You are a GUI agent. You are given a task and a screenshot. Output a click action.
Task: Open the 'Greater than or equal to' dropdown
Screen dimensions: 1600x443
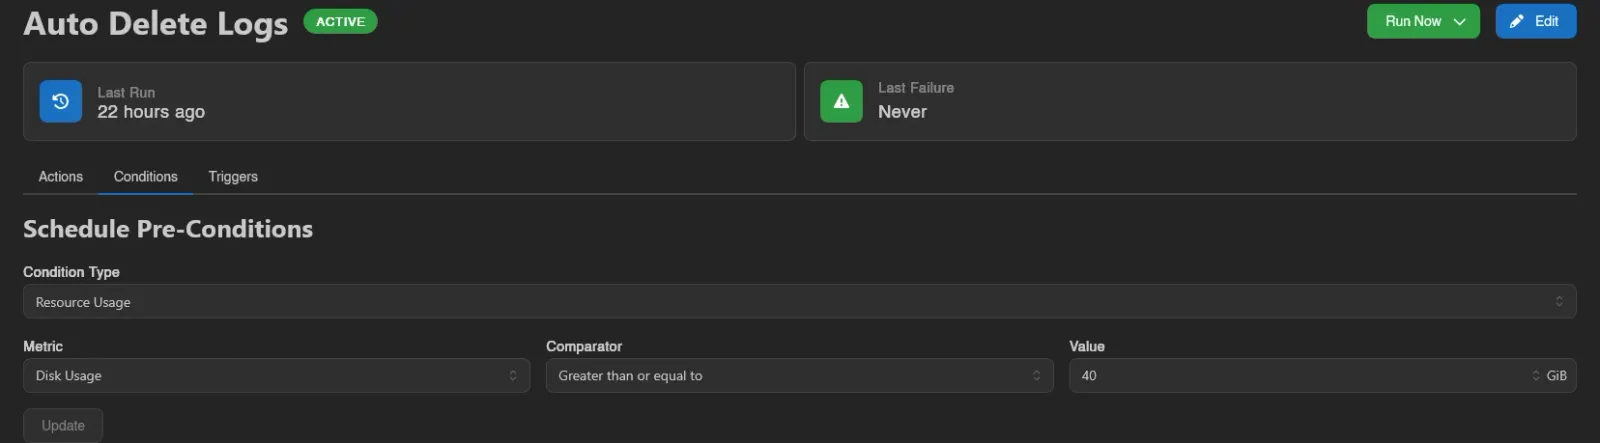coord(799,376)
